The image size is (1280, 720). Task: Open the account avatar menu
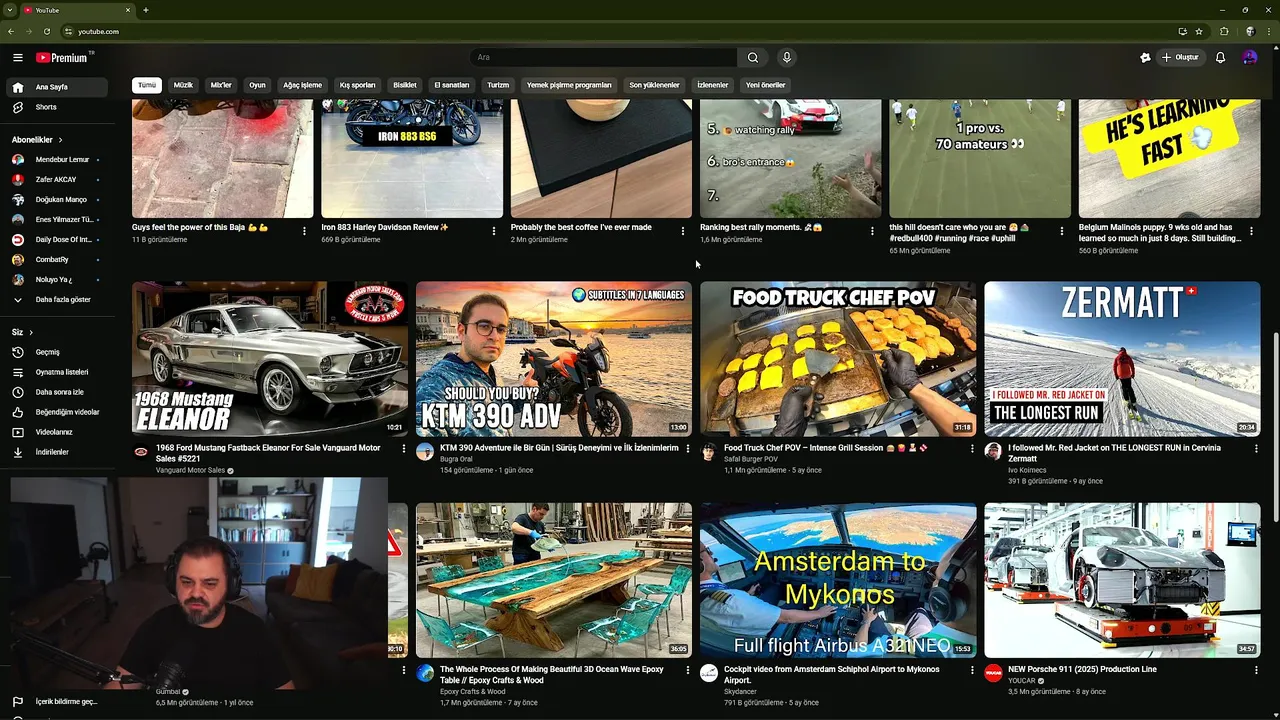coord(1250,58)
